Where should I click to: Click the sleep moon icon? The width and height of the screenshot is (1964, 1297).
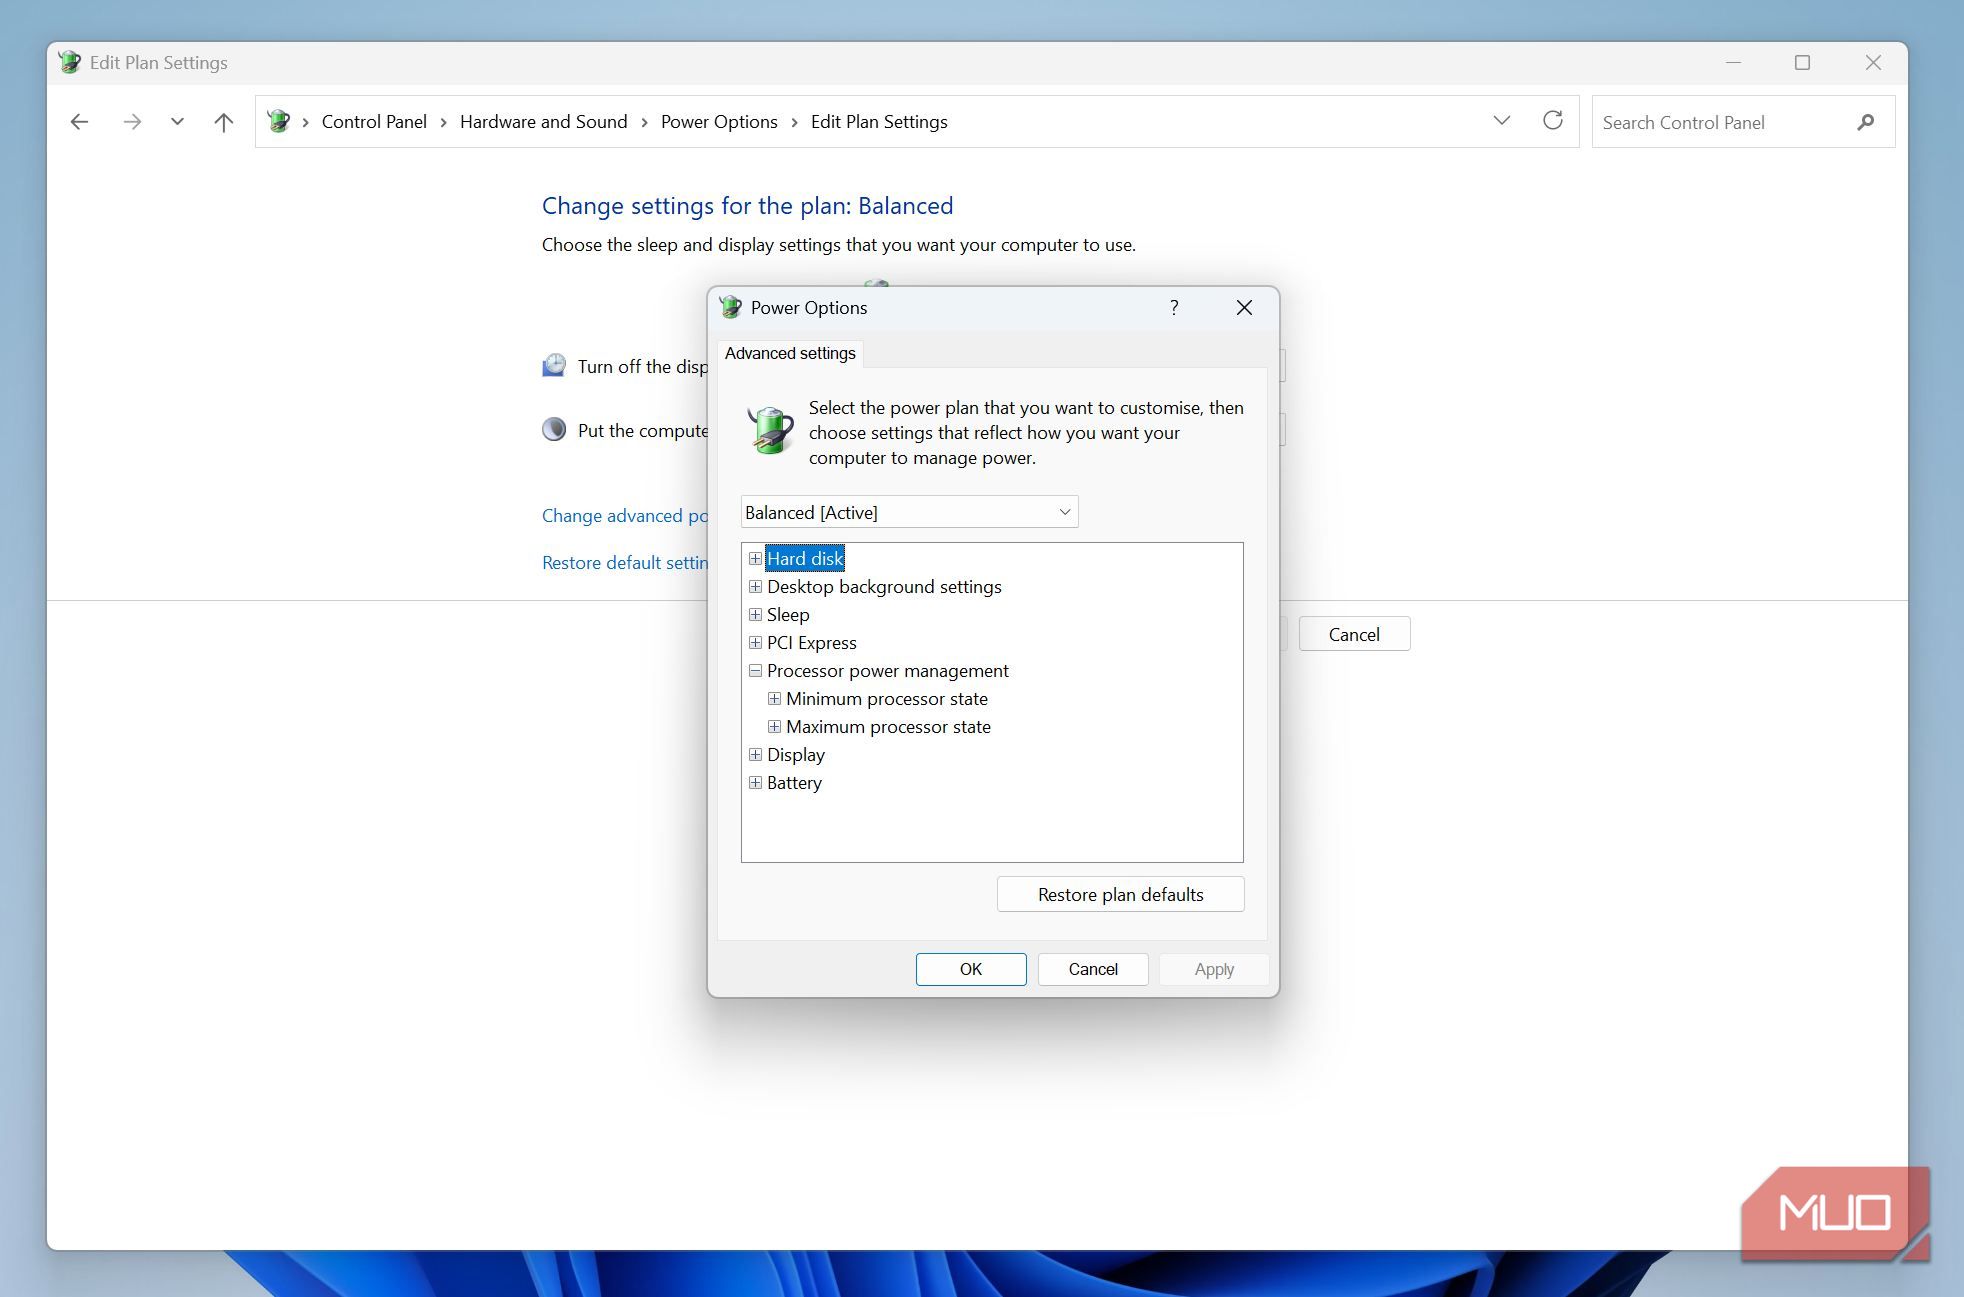(554, 430)
